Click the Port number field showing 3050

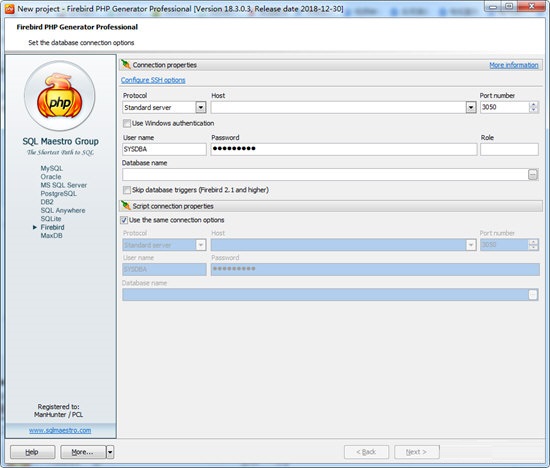click(x=504, y=107)
